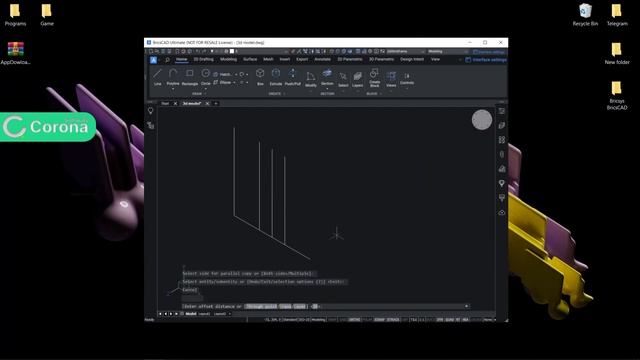
Task: Open the Annotate ribbon tab
Action: 322,60
